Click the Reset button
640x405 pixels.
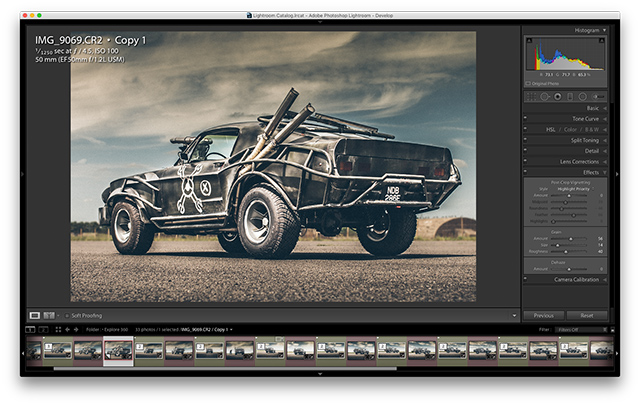587,315
